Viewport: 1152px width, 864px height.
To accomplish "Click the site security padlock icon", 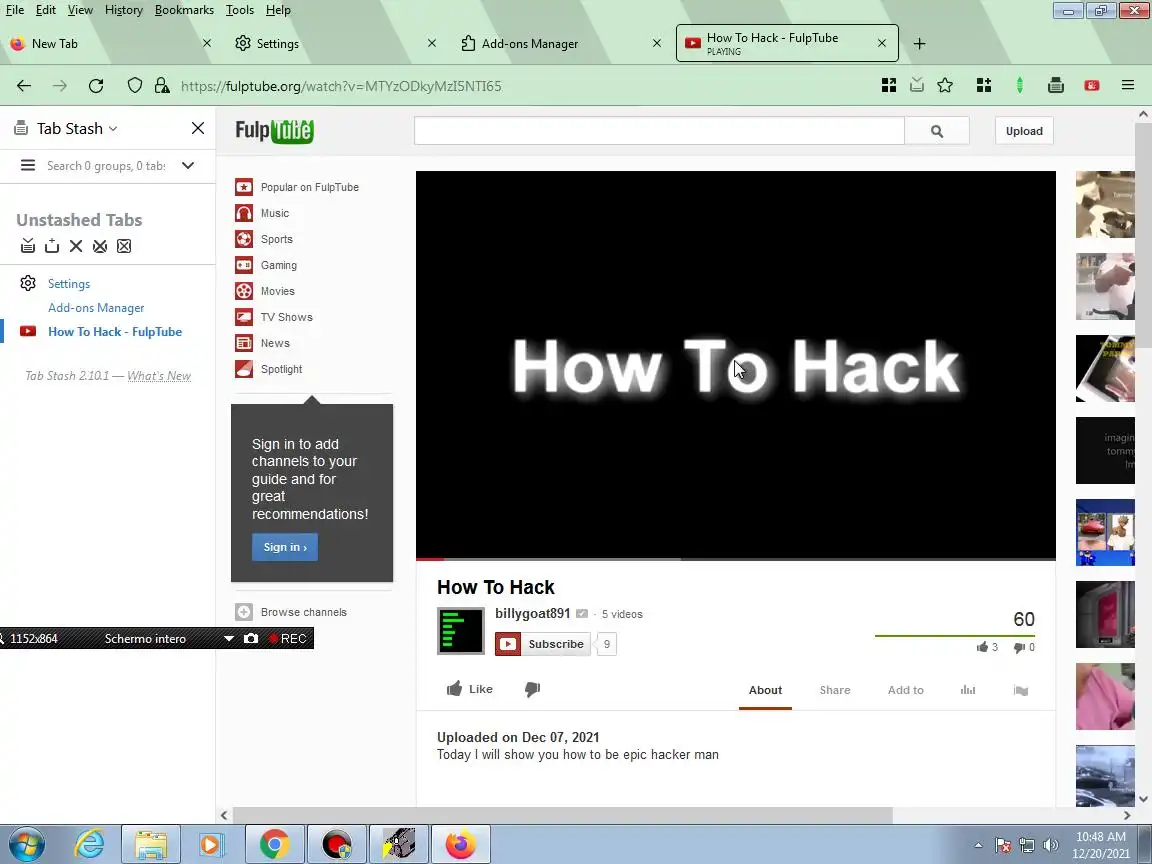I will tap(162, 86).
